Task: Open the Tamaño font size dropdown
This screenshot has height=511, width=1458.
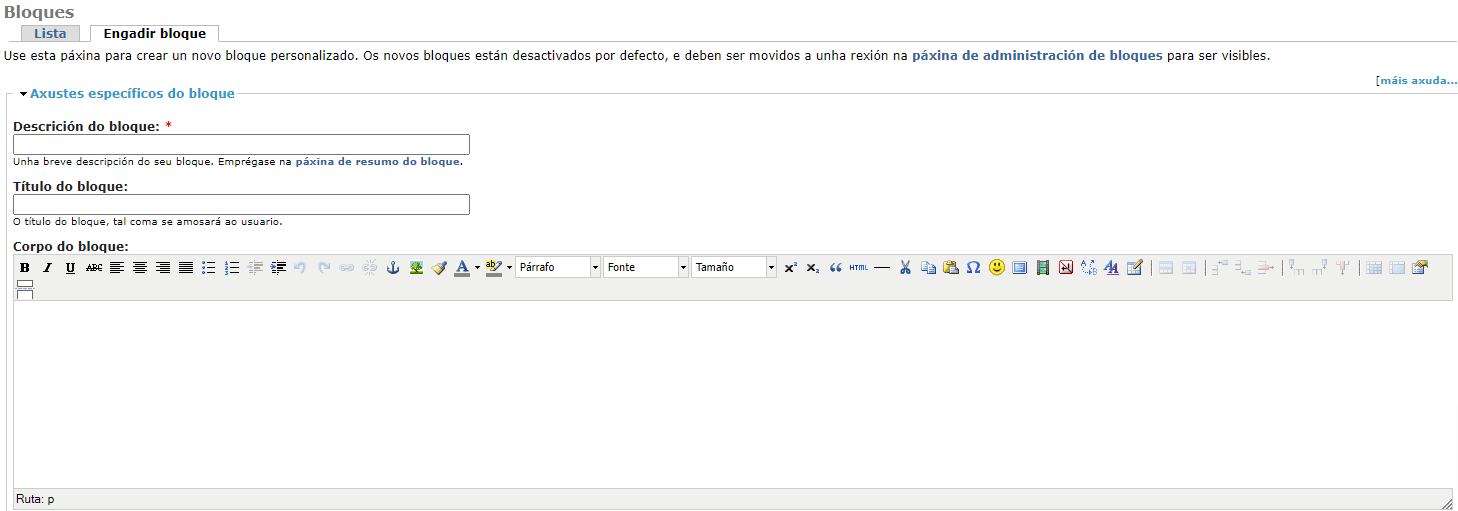Action: pos(734,267)
